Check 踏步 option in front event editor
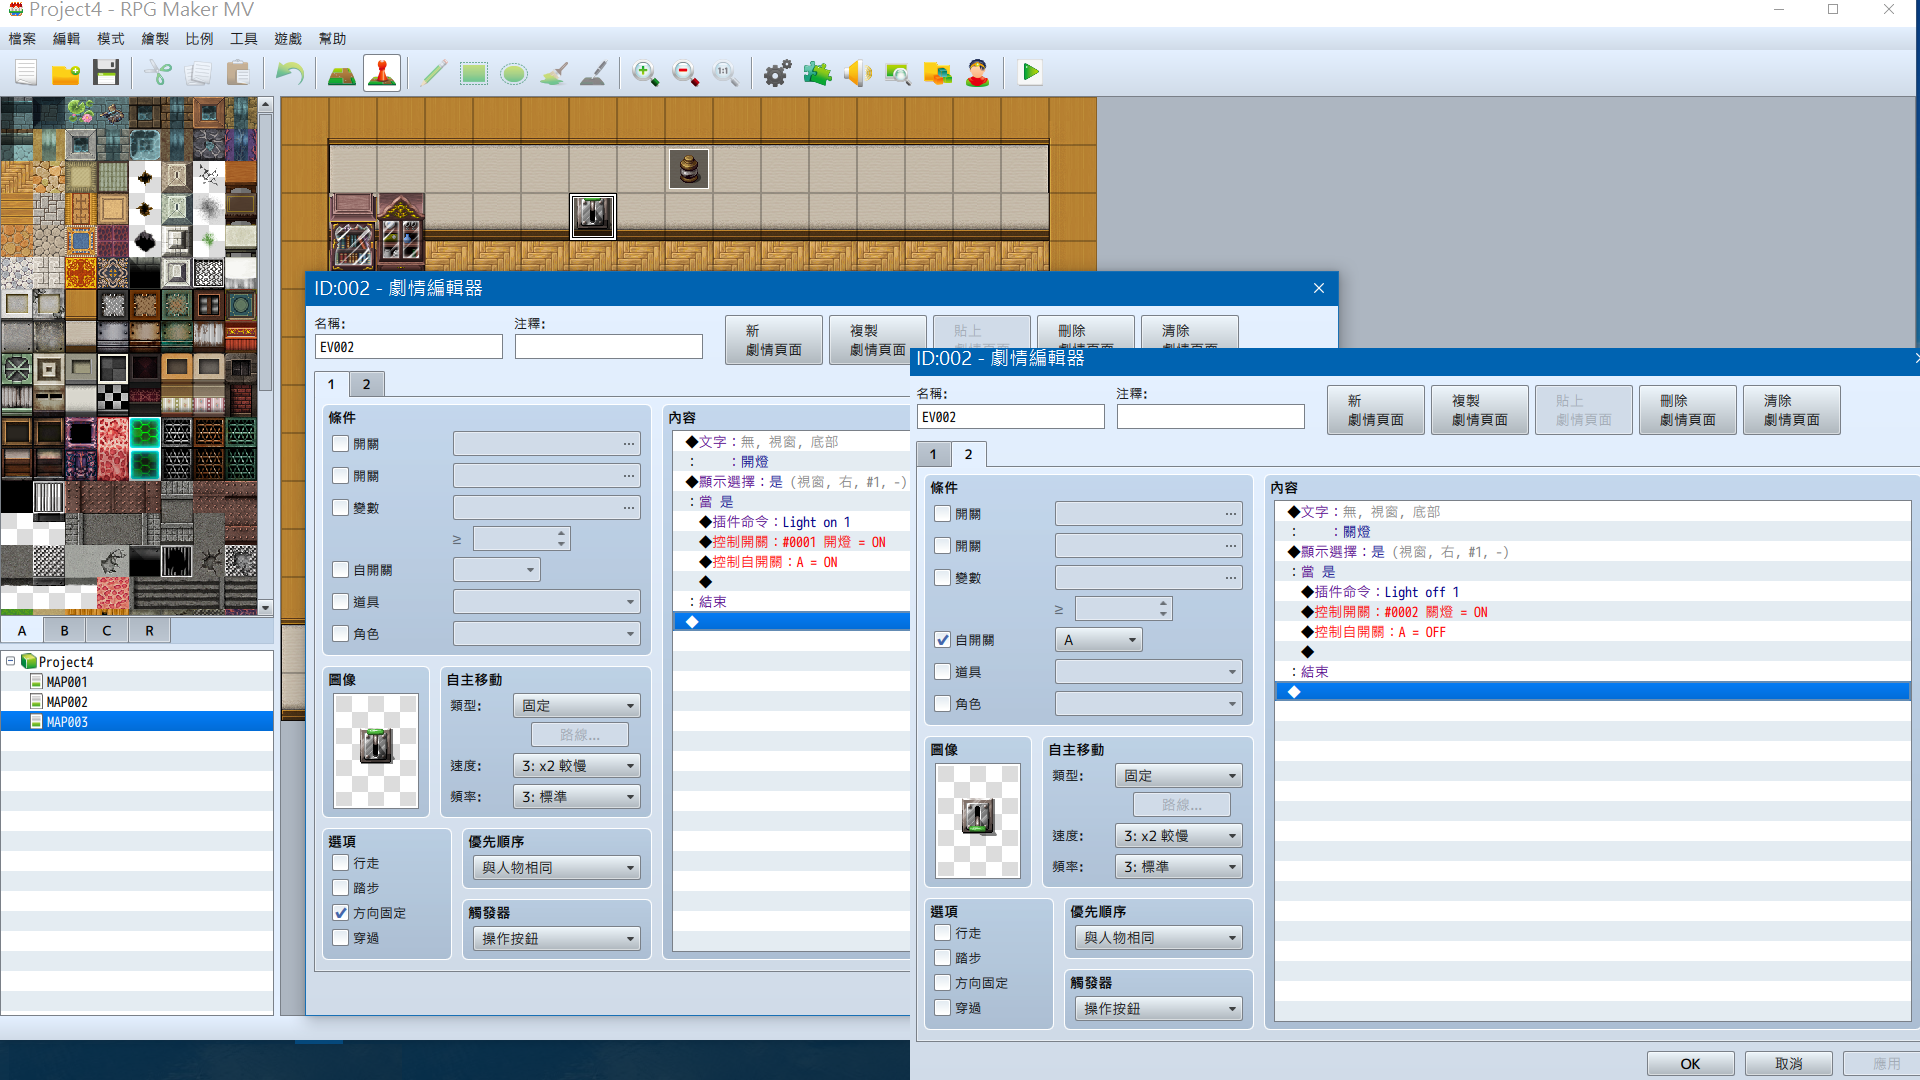The width and height of the screenshot is (1920, 1080). pyautogui.click(x=942, y=958)
